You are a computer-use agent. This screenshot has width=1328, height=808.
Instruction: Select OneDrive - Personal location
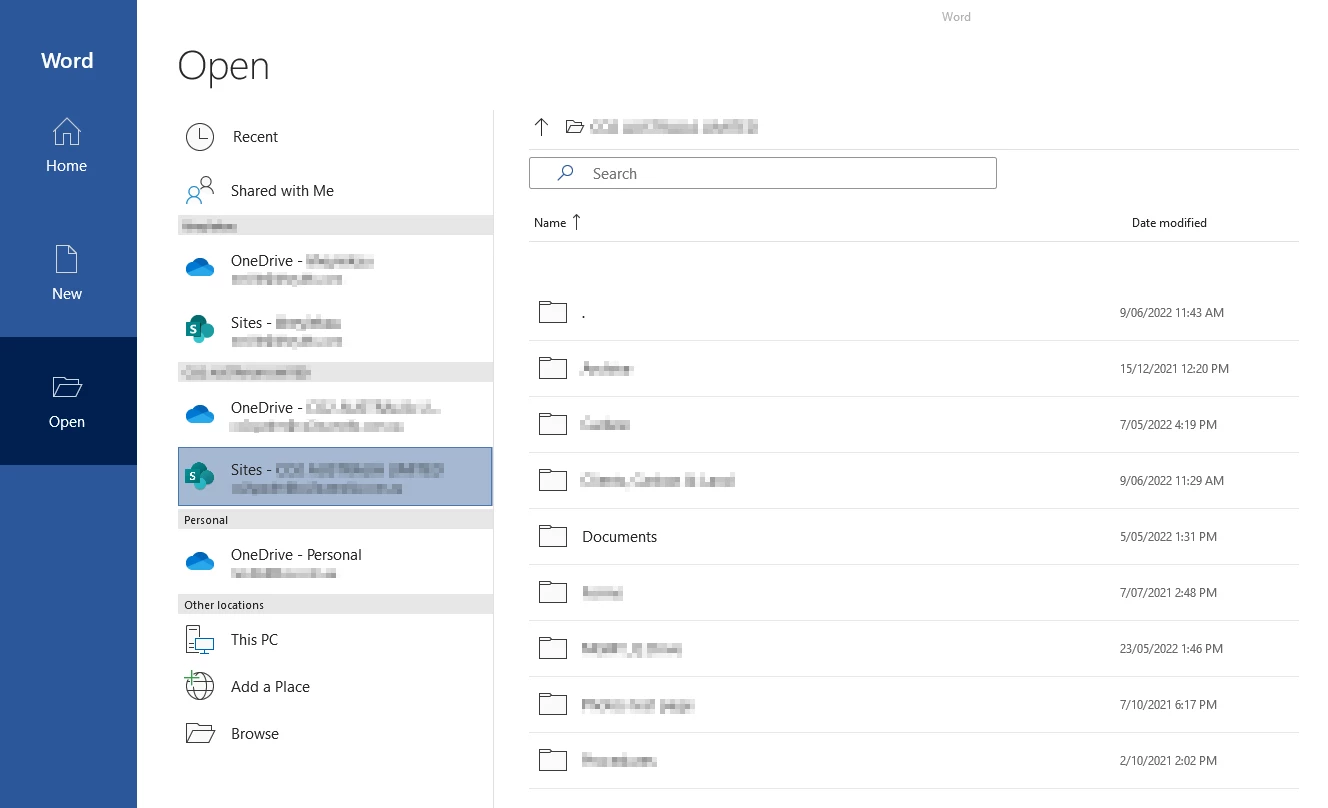coord(335,563)
